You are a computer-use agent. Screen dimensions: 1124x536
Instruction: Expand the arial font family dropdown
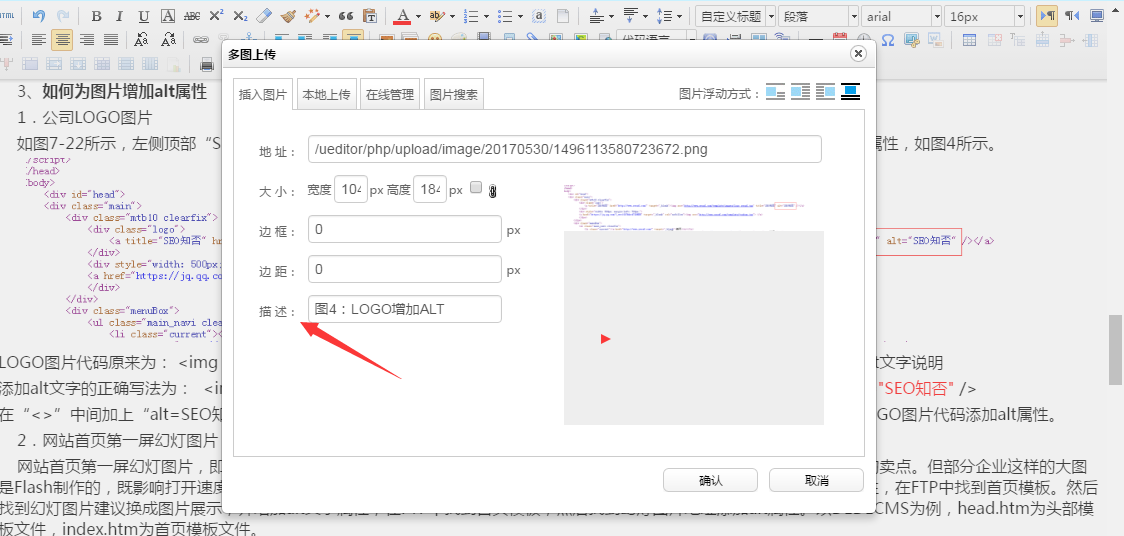901,16
